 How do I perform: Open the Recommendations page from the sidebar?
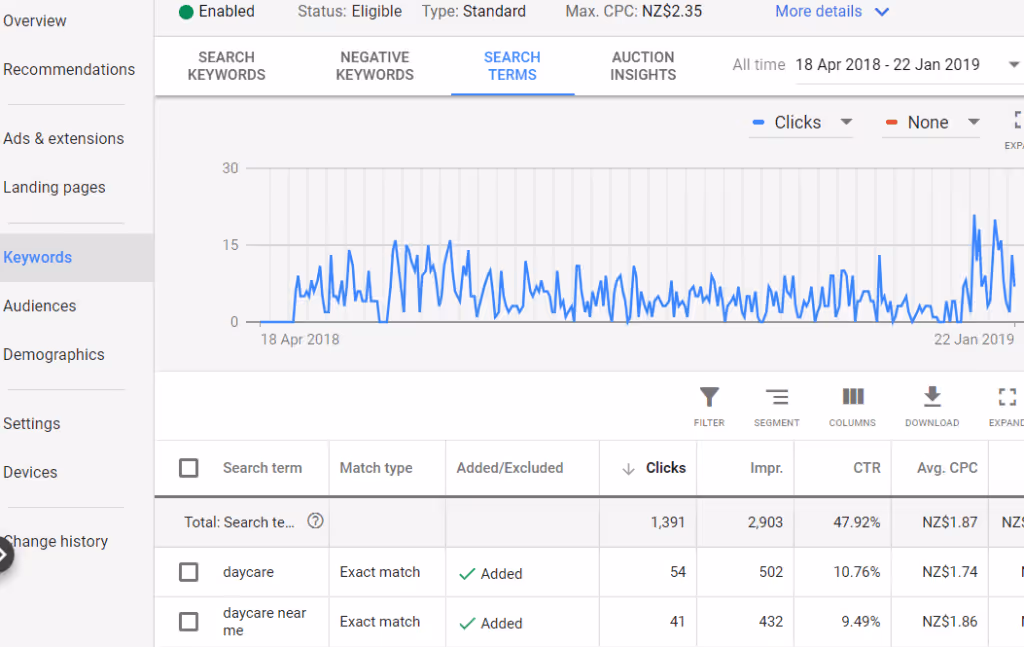pos(69,69)
